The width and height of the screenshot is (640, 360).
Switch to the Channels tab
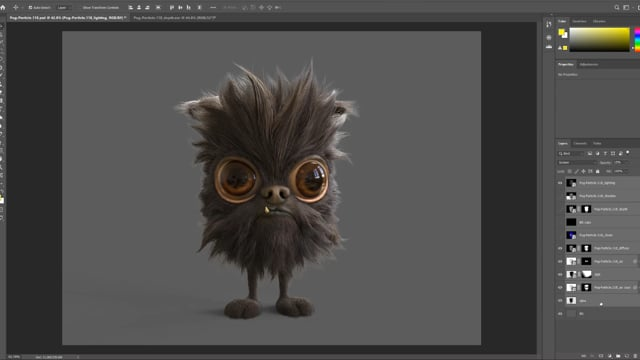pyautogui.click(x=580, y=143)
